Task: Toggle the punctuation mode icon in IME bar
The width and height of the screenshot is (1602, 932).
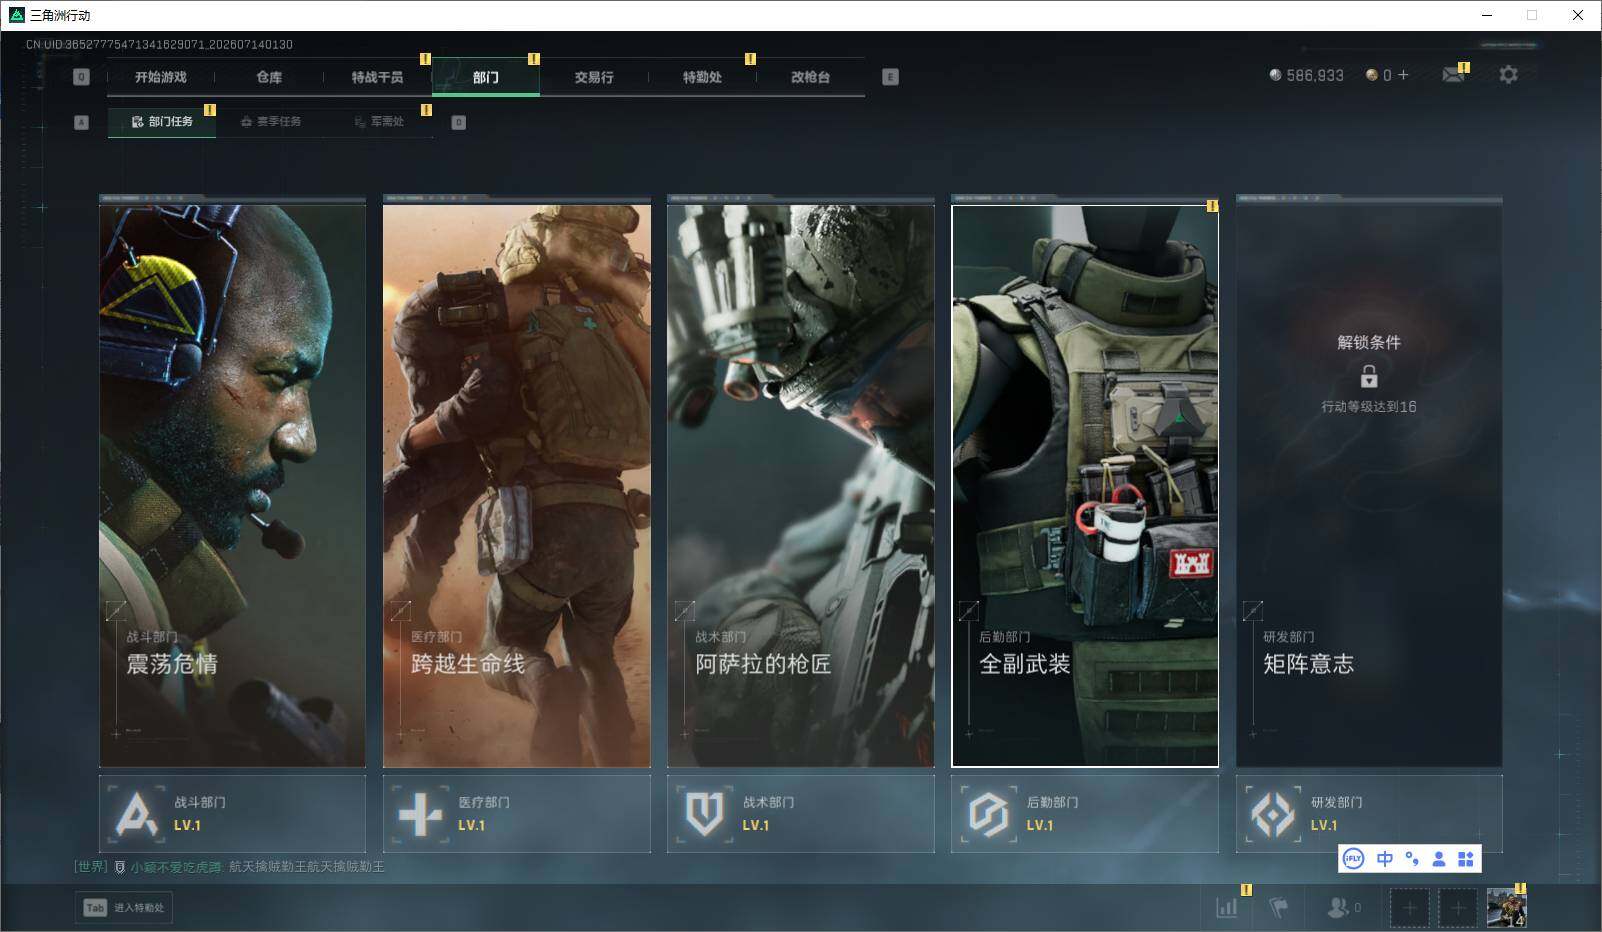Action: point(1412,858)
